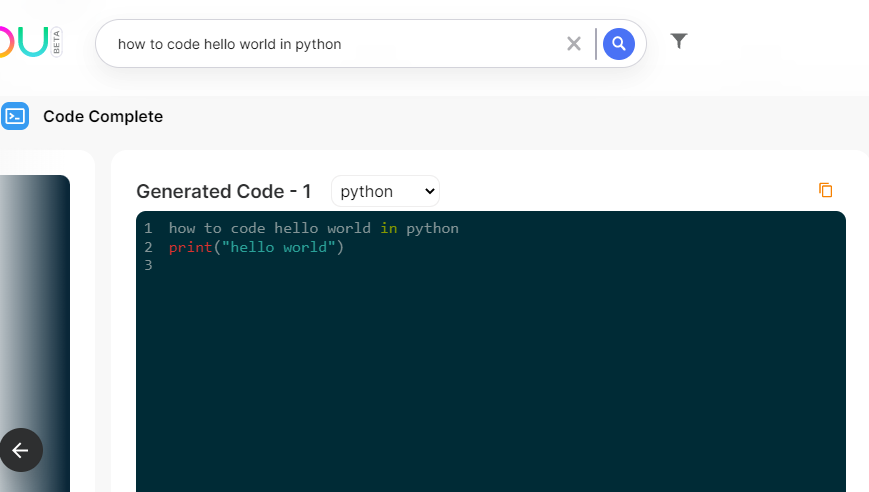Click line number 1 in the code gutter
Screen dimensions: 869x492
click(148, 228)
